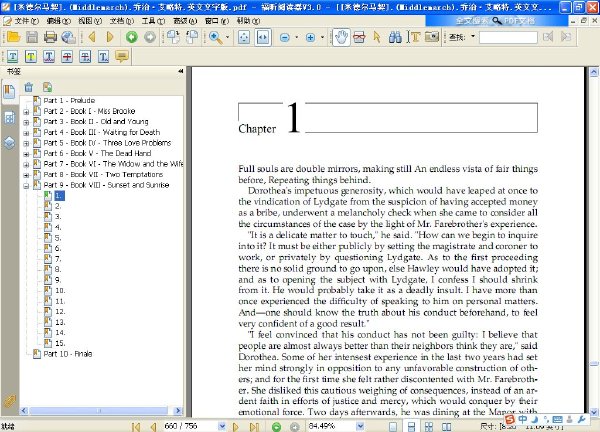Open the 文档 (Document) menu
600x432 pixels.
coord(122,21)
